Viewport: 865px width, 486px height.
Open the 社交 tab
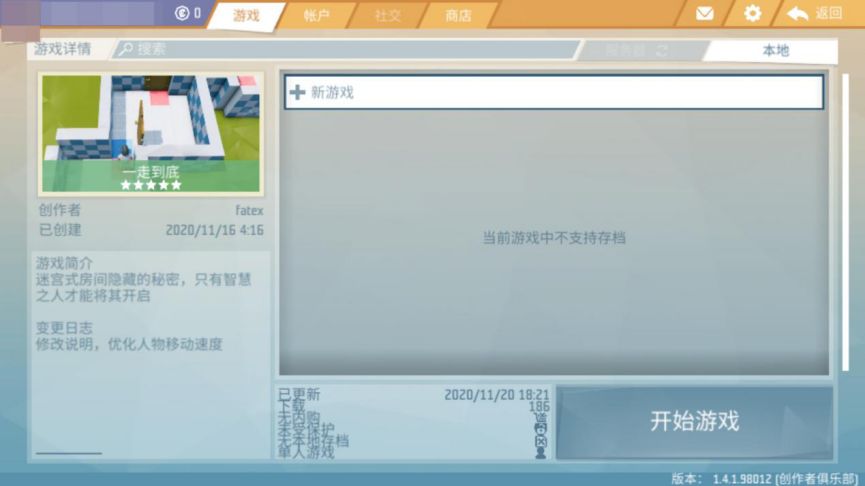tap(387, 15)
